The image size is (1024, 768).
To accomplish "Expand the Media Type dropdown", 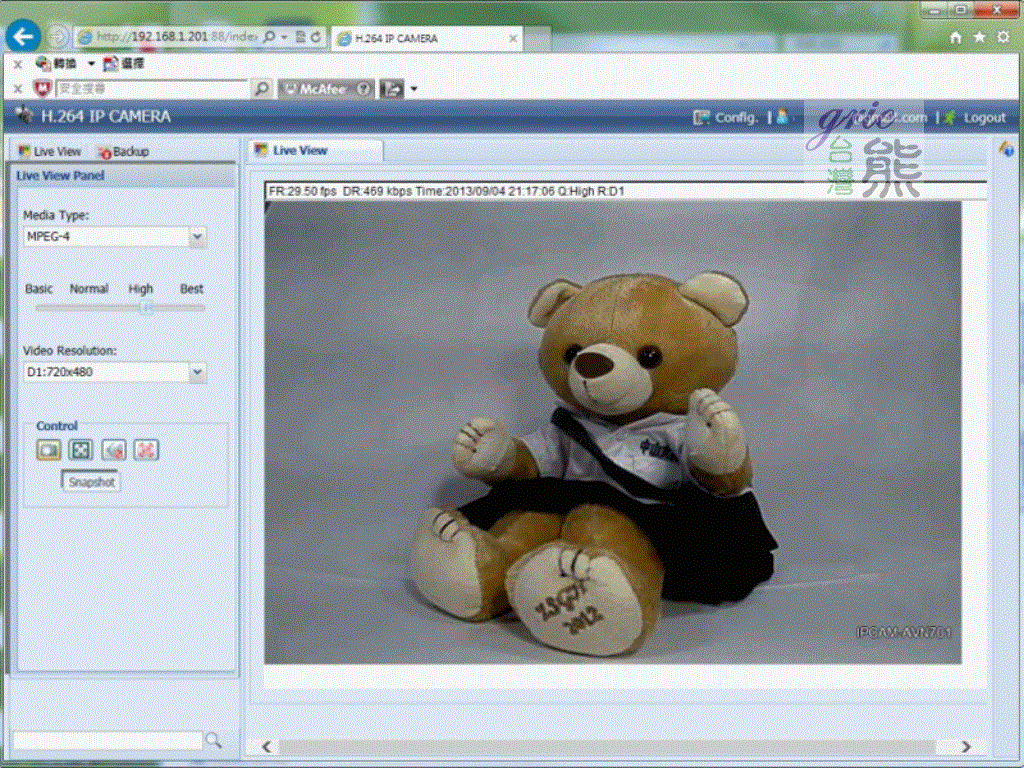I will (x=197, y=237).
